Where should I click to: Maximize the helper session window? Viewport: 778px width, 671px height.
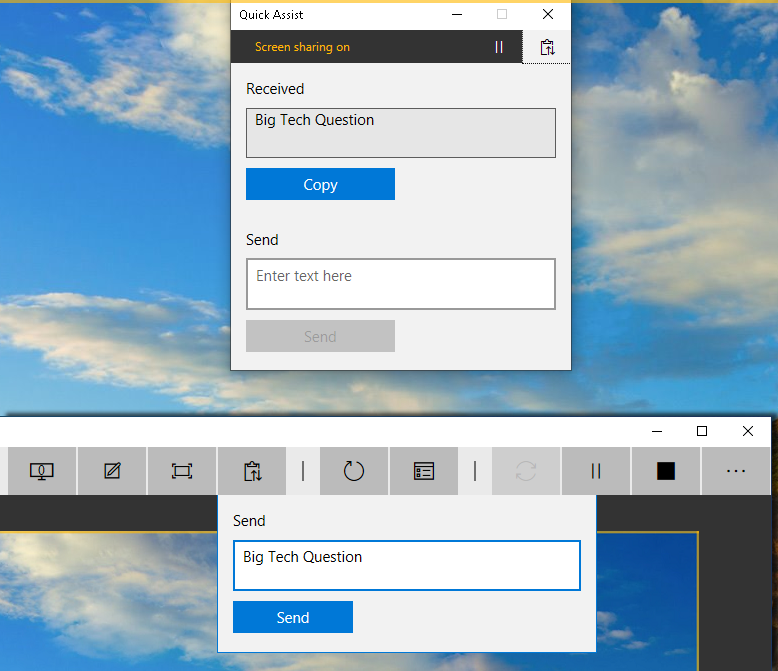click(x=702, y=431)
